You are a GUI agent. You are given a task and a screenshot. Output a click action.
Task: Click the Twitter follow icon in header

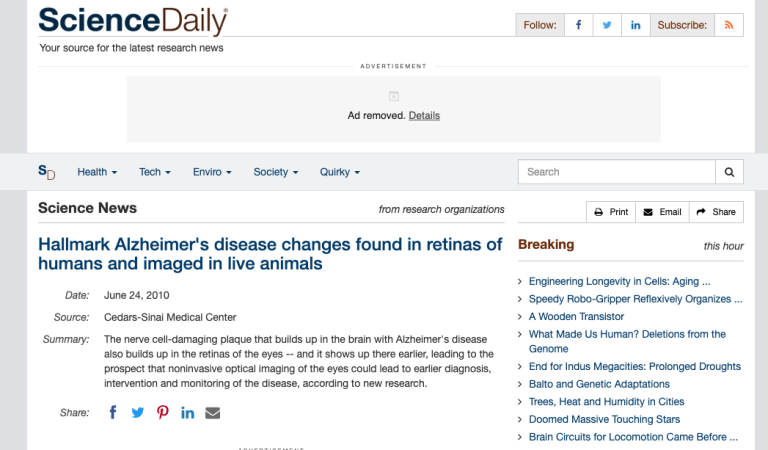tap(606, 25)
